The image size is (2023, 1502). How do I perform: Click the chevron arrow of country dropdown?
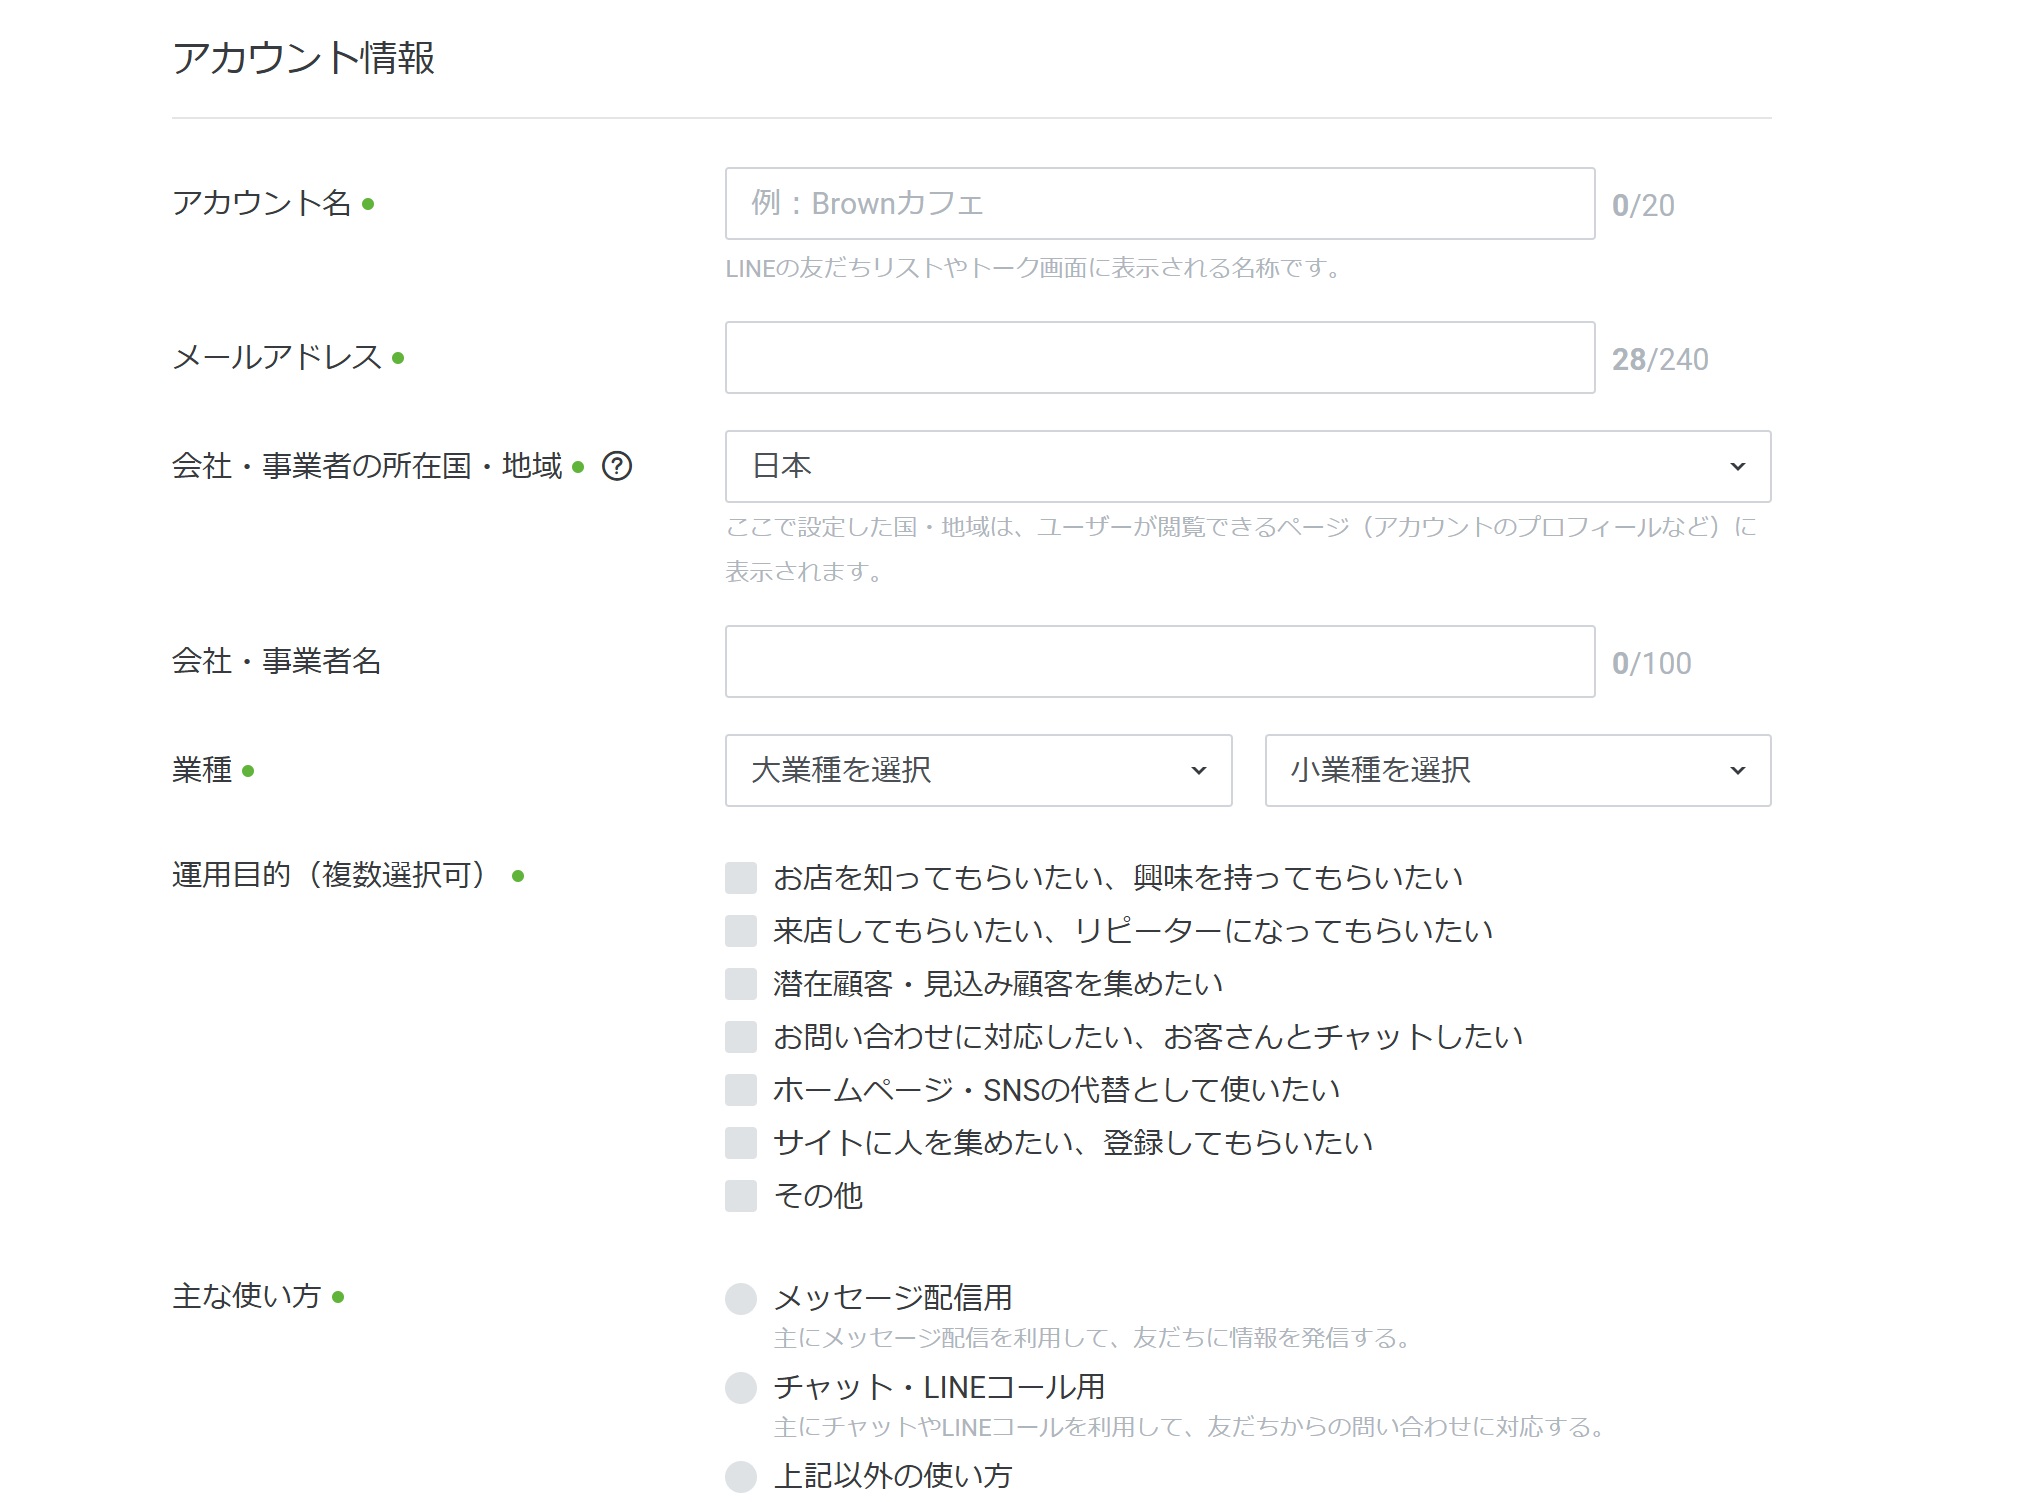[x=1738, y=467]
